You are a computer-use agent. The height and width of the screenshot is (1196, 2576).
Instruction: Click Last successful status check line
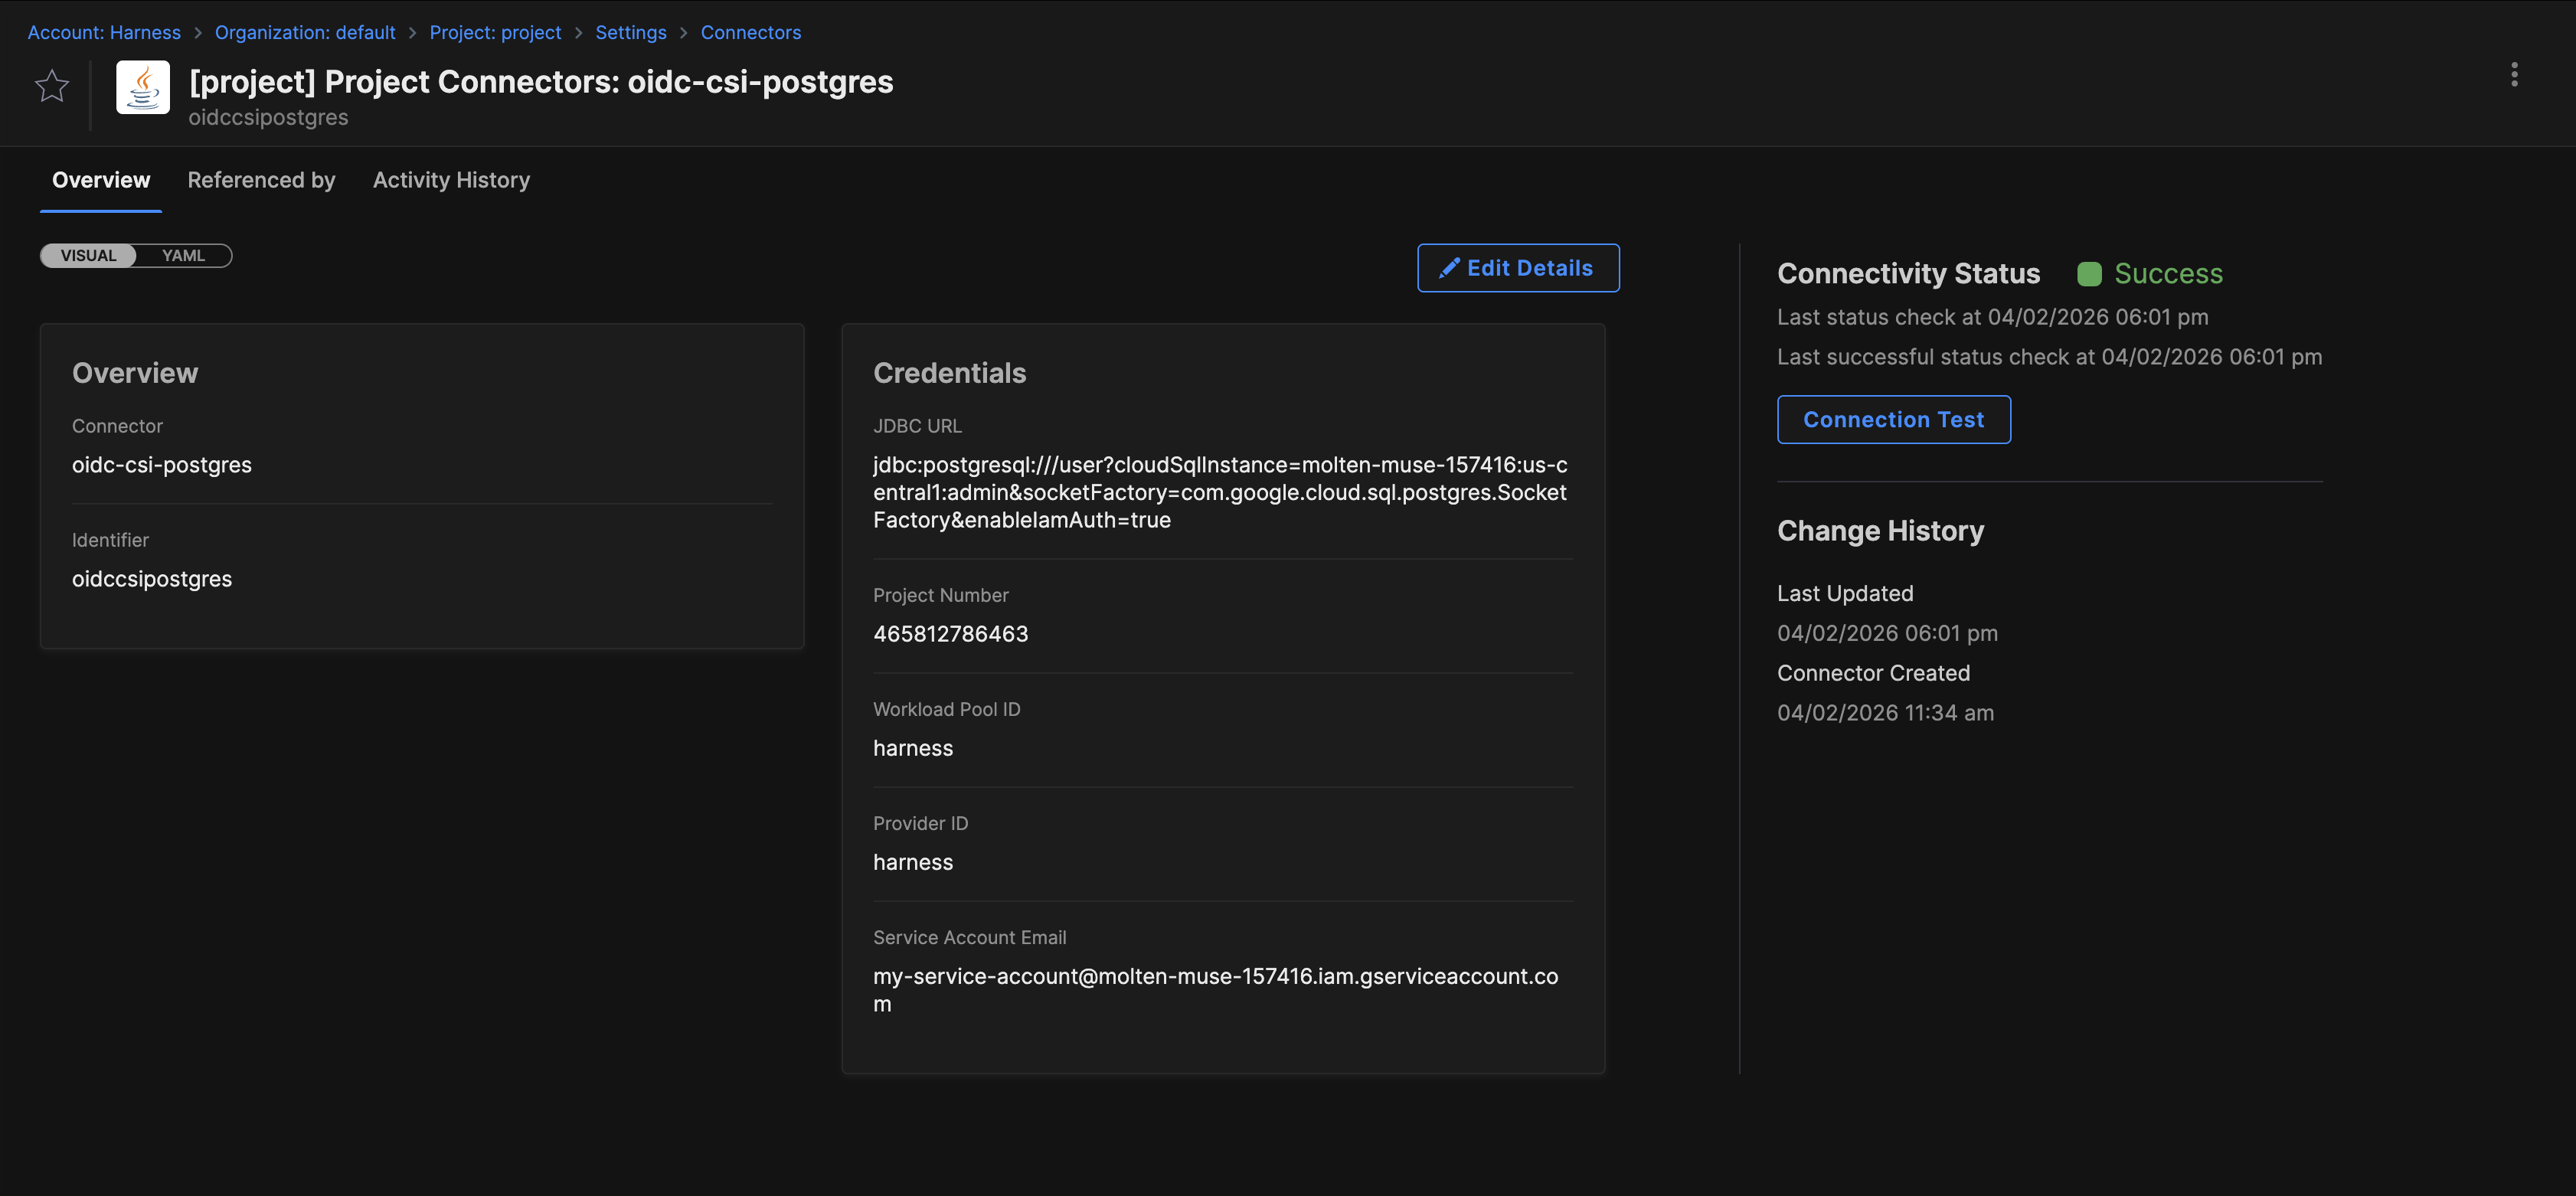click(2049, 357)
